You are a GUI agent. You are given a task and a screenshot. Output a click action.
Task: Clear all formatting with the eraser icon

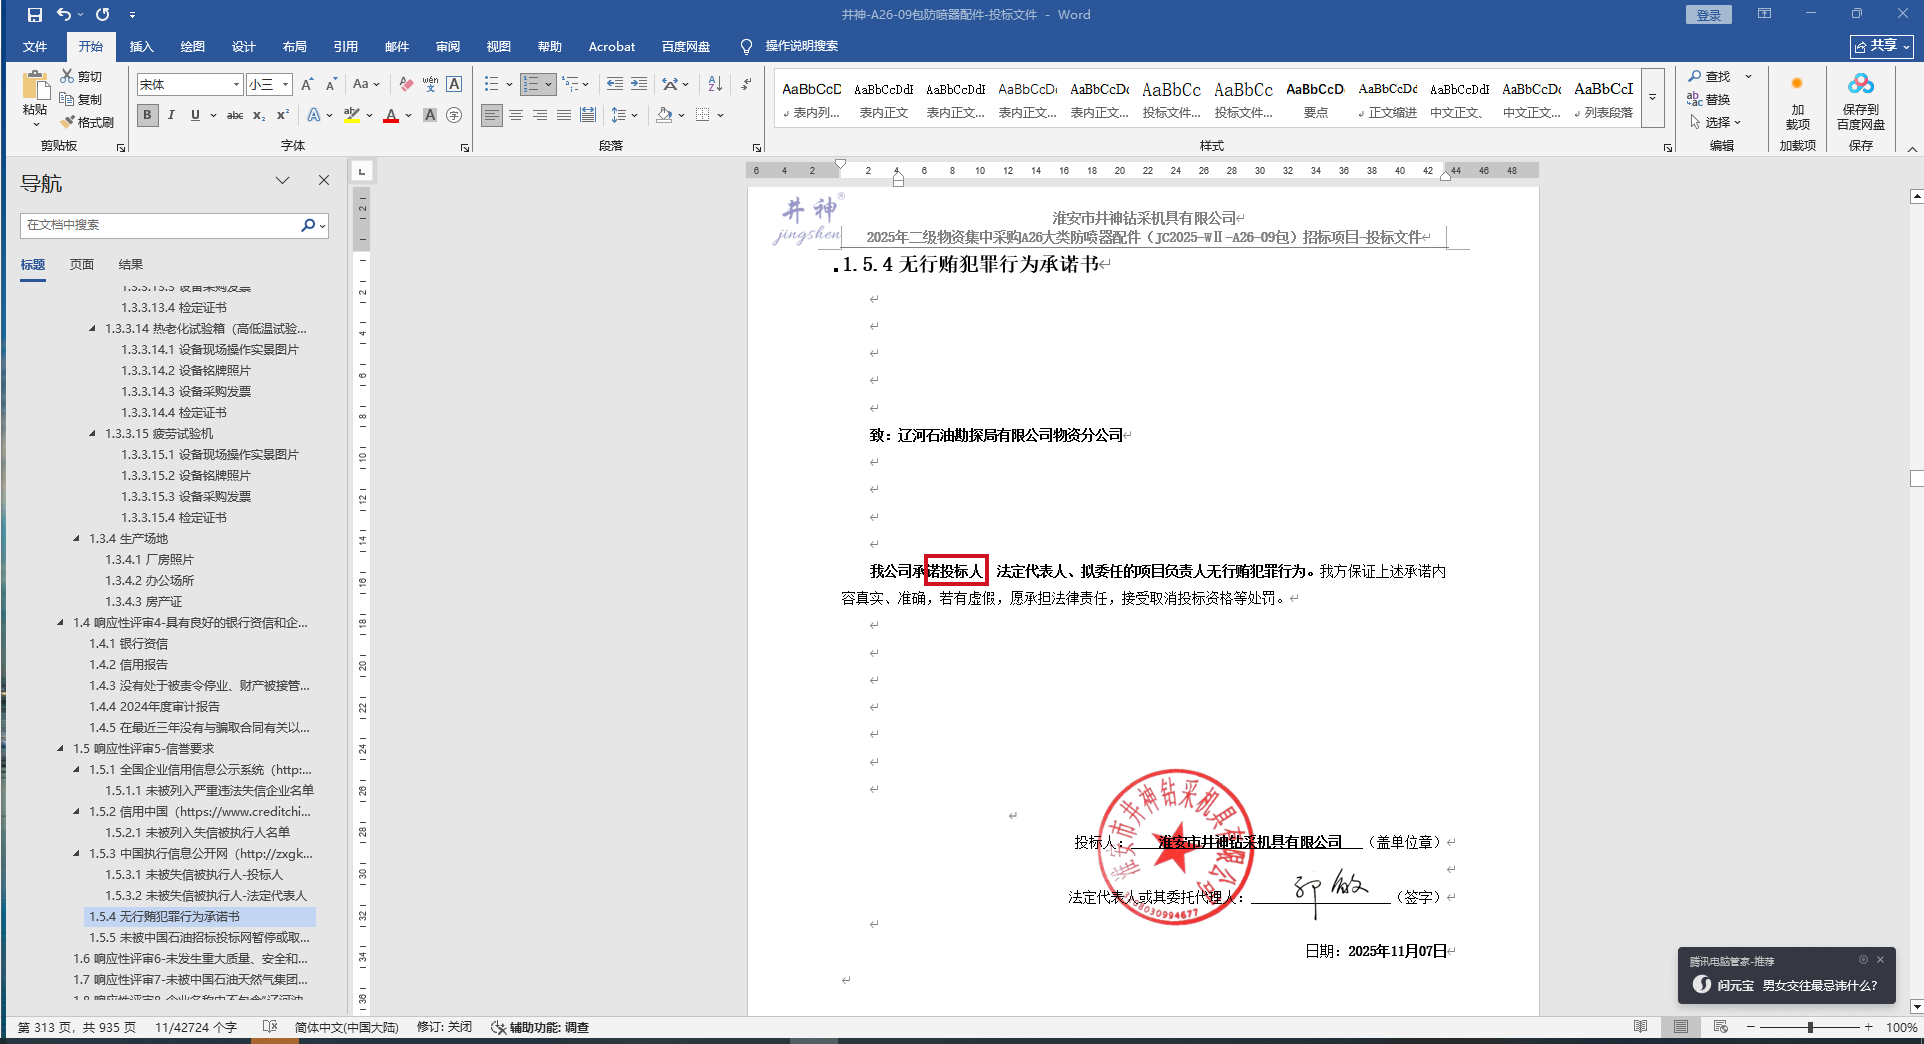point(406,85)
